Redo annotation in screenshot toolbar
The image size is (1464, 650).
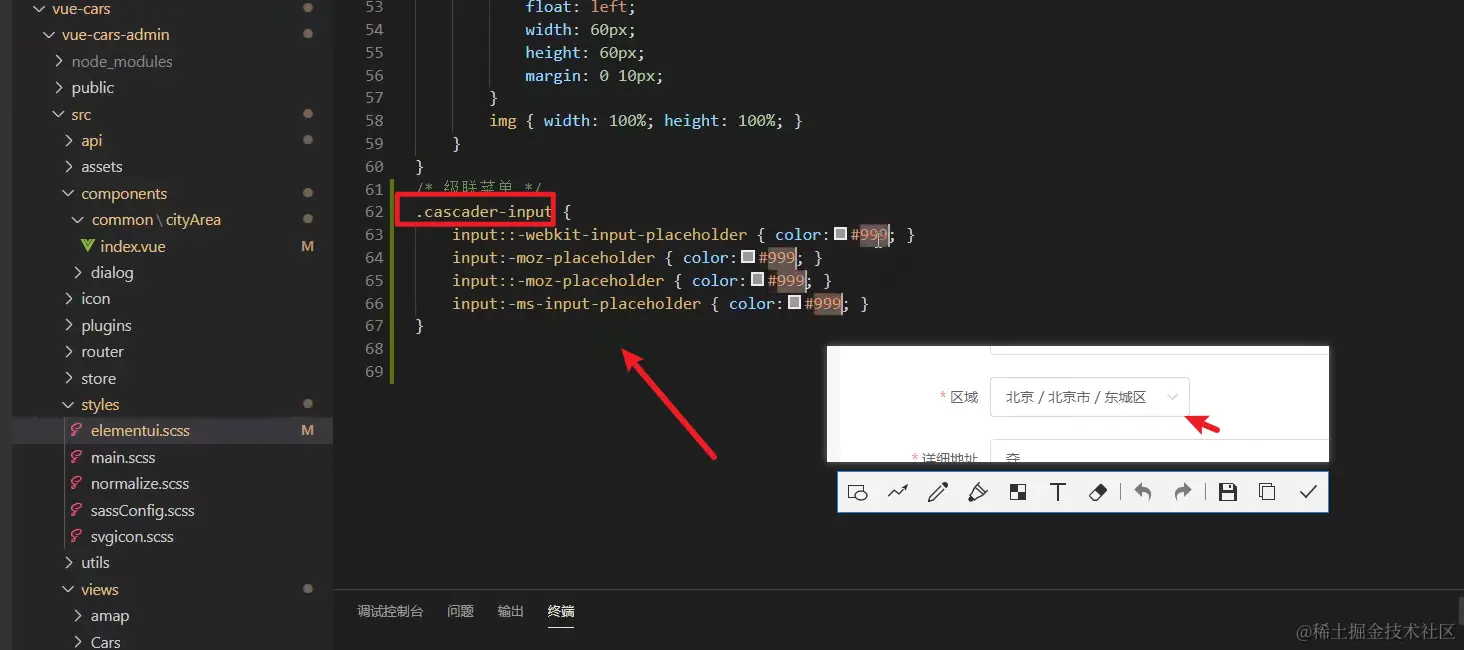point(1183,492)
